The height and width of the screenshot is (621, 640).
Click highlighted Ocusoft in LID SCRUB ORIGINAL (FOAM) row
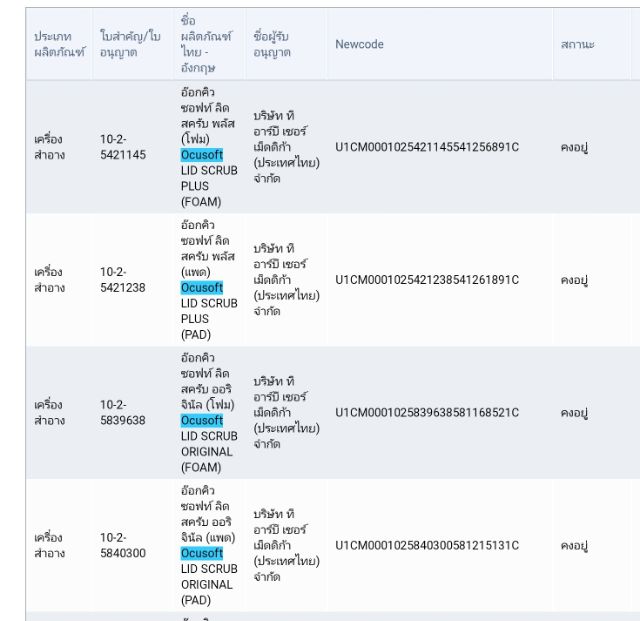coord(202,421)
